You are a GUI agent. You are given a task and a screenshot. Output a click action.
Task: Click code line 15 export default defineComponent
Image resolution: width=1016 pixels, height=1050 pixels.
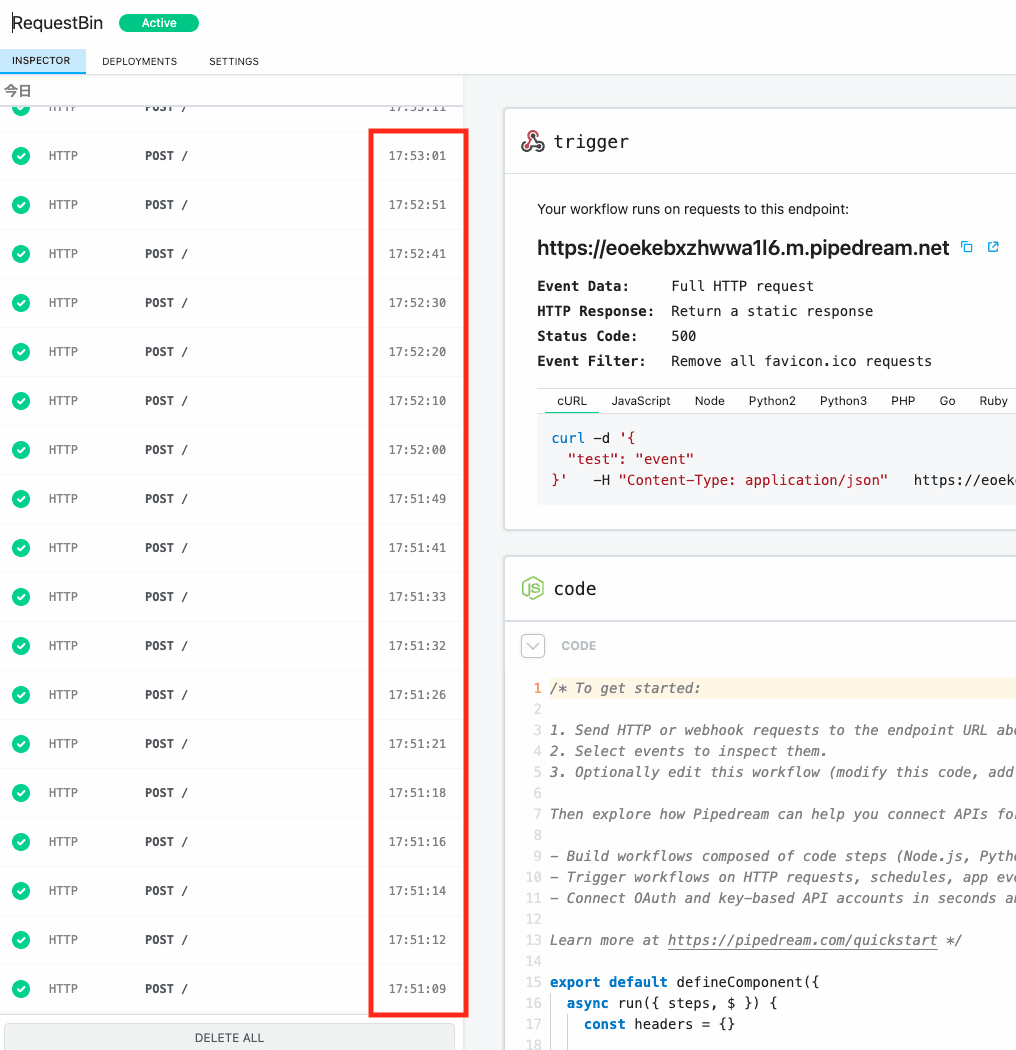click(684, 982)
